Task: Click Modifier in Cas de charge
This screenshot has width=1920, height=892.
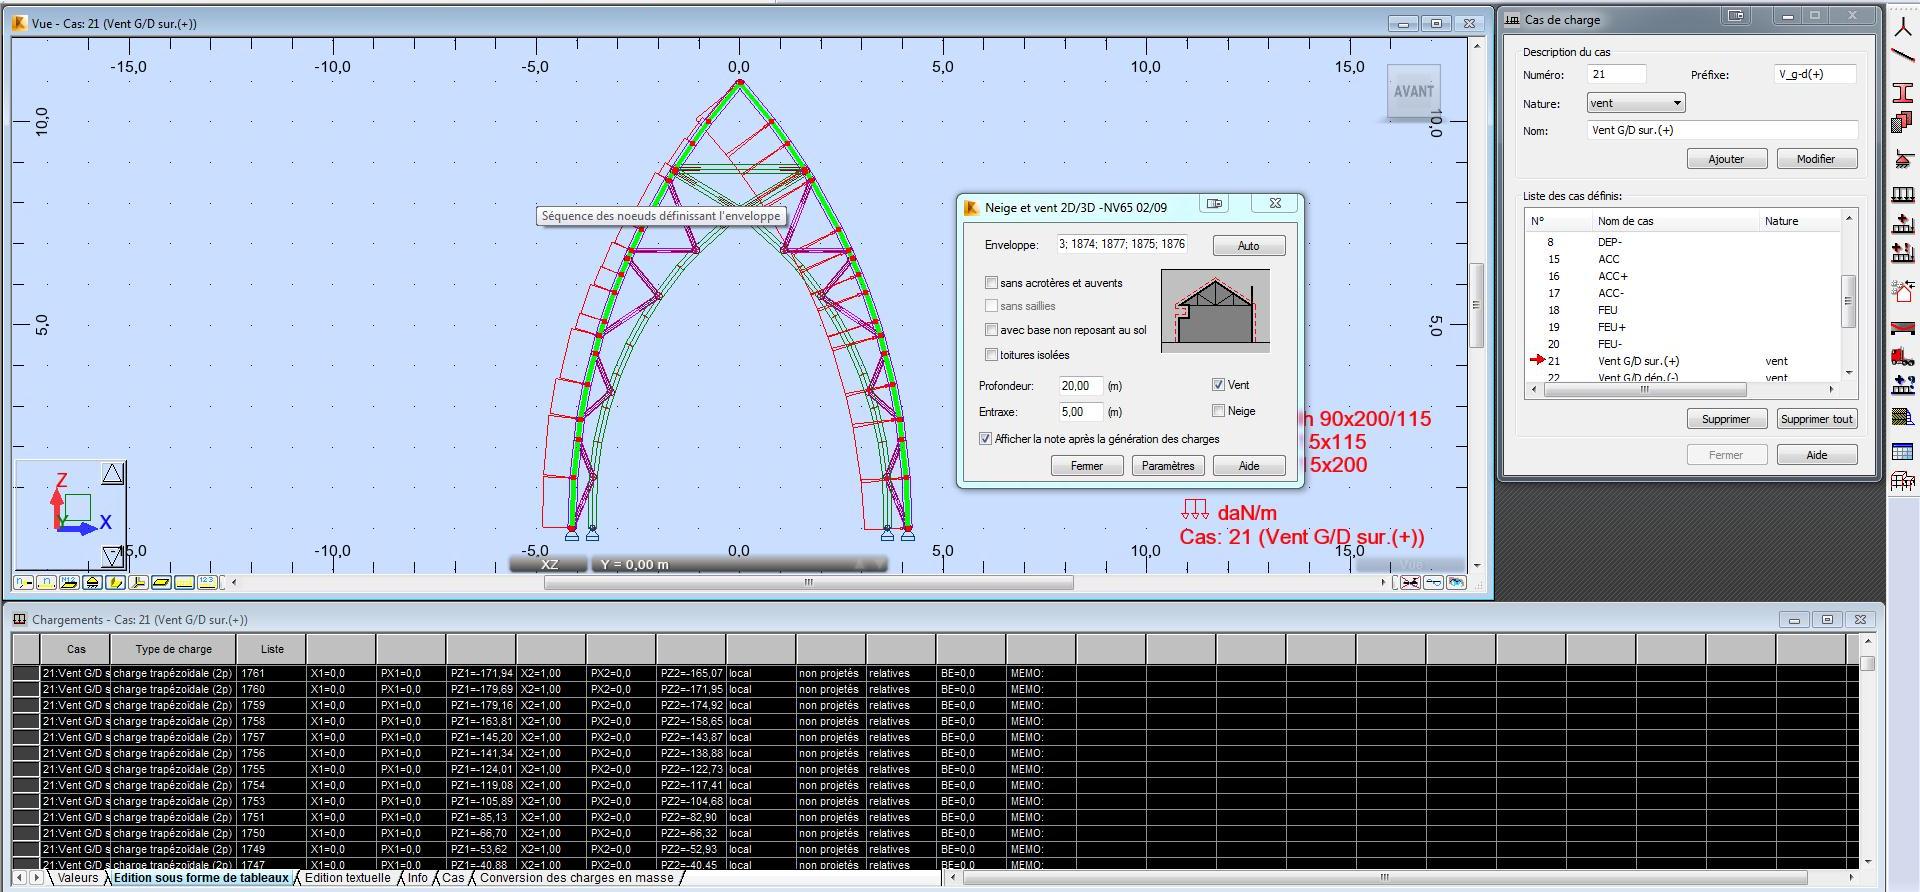Action: [x=1816, y=159]
